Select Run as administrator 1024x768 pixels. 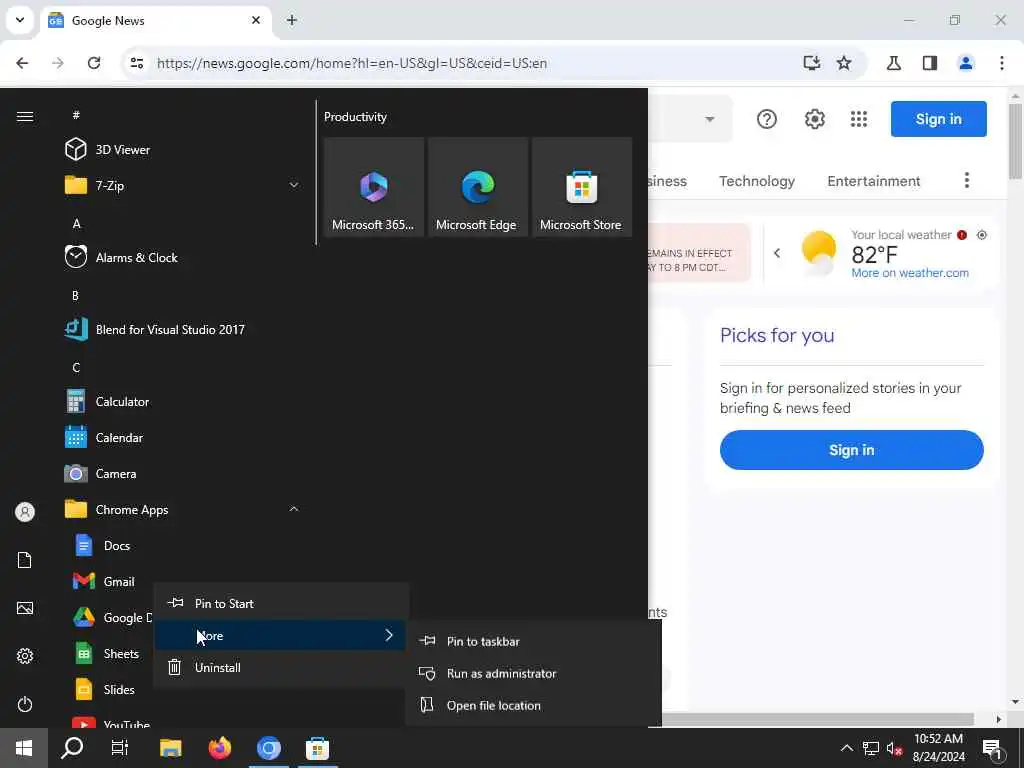[x=533, y=673]
